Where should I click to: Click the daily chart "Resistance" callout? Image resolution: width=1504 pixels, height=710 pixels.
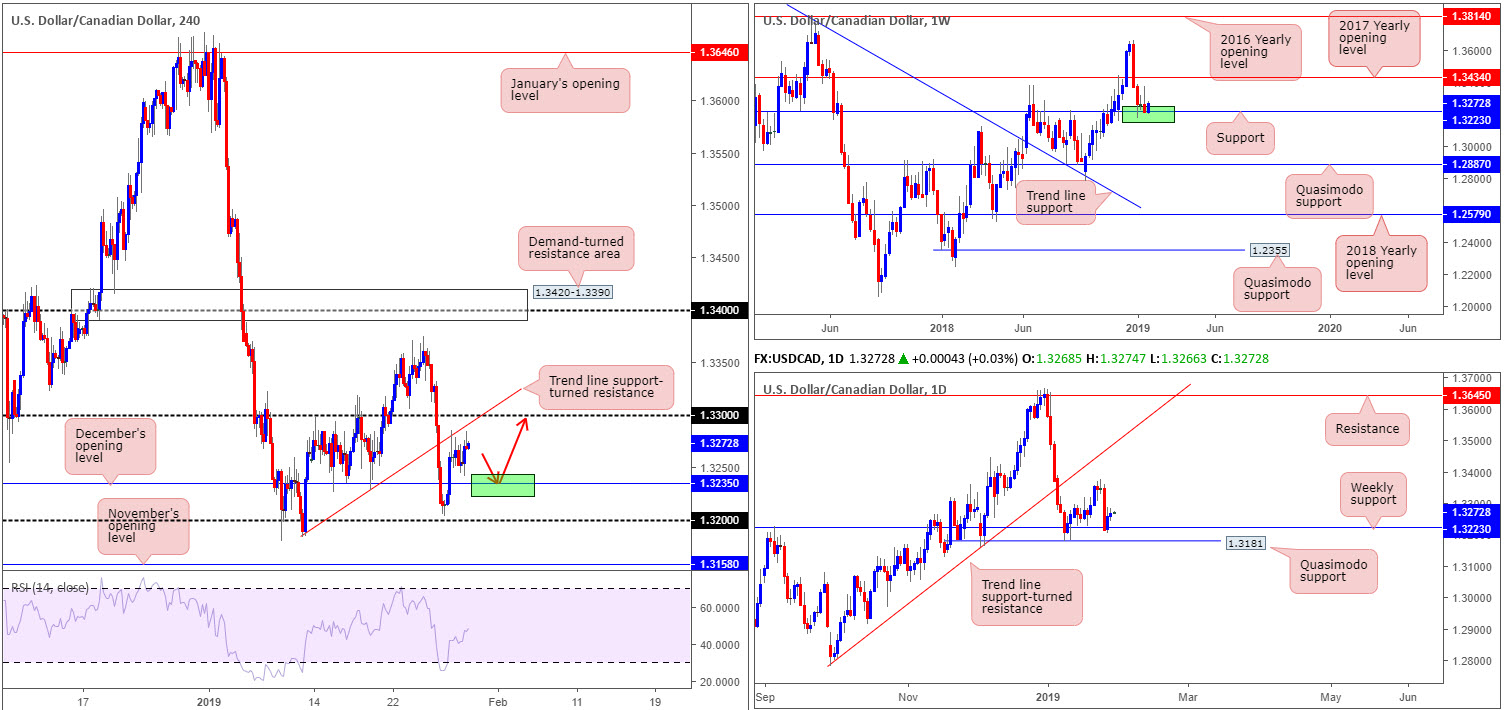pyautogui.click(x=1368, y=429)
